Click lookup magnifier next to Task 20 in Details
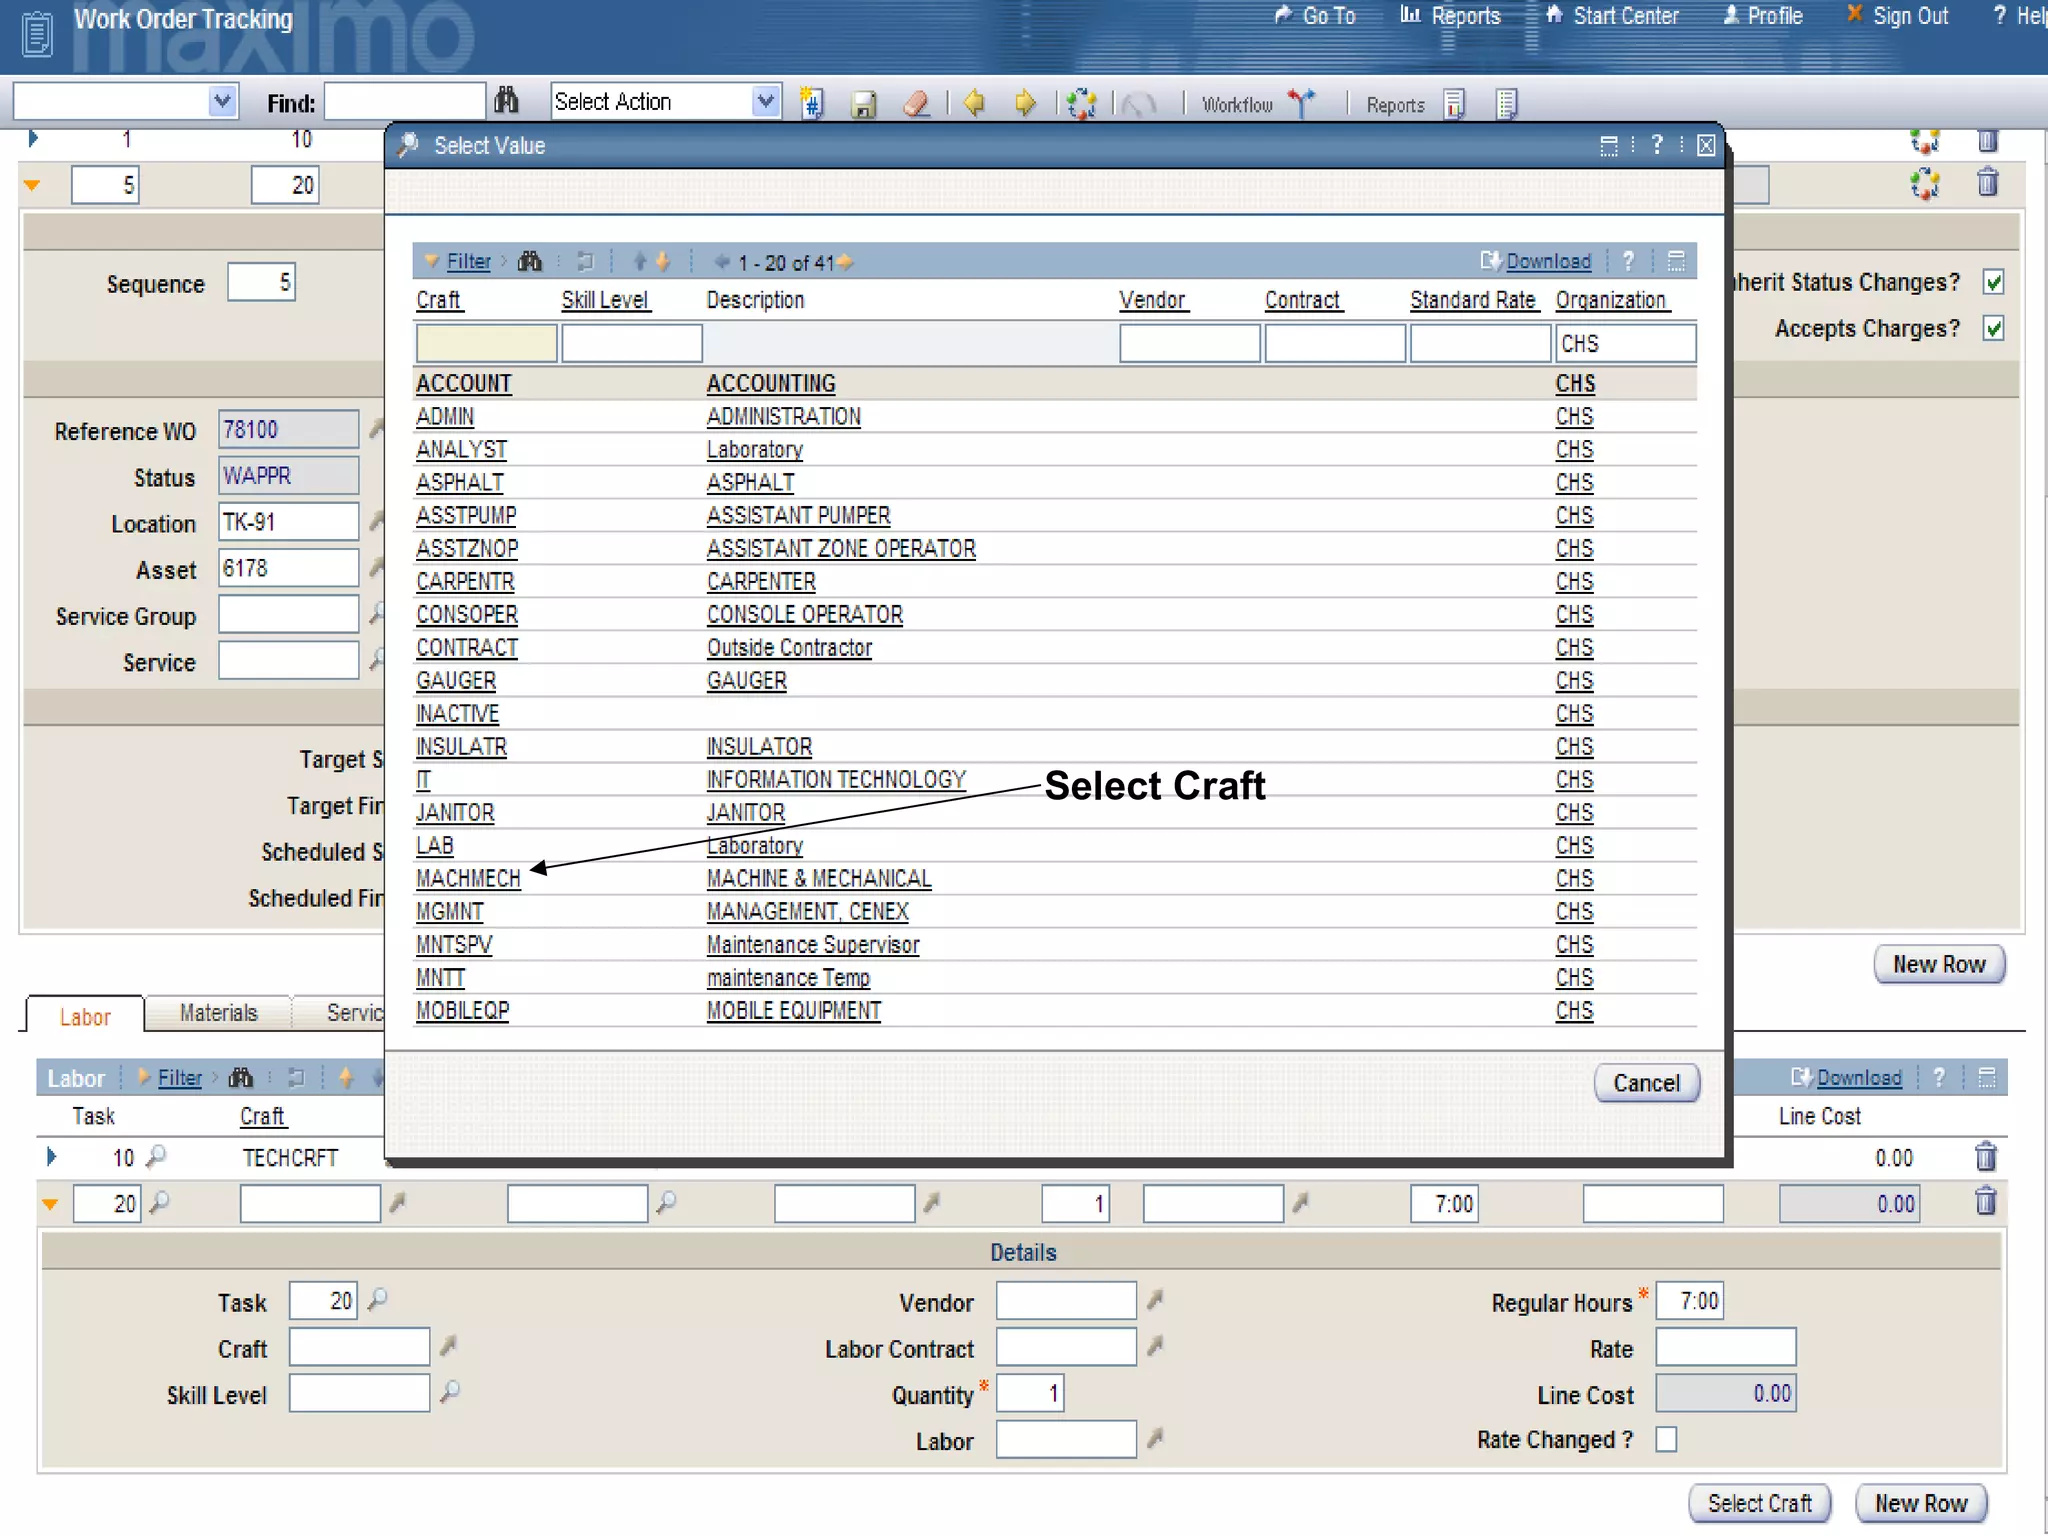 377,1300
